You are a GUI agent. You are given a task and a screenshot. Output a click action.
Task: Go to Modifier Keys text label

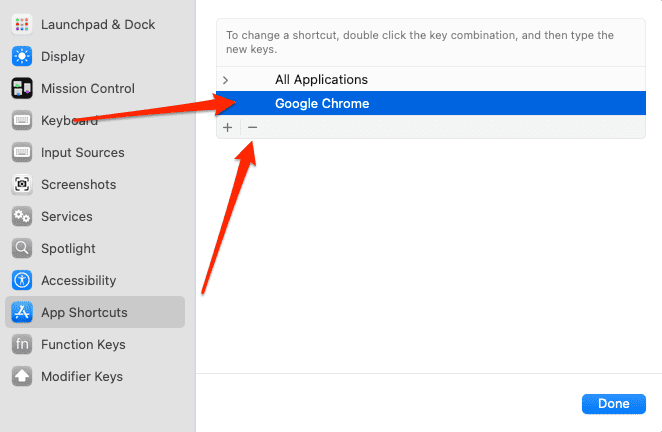[x=82, y=376]
